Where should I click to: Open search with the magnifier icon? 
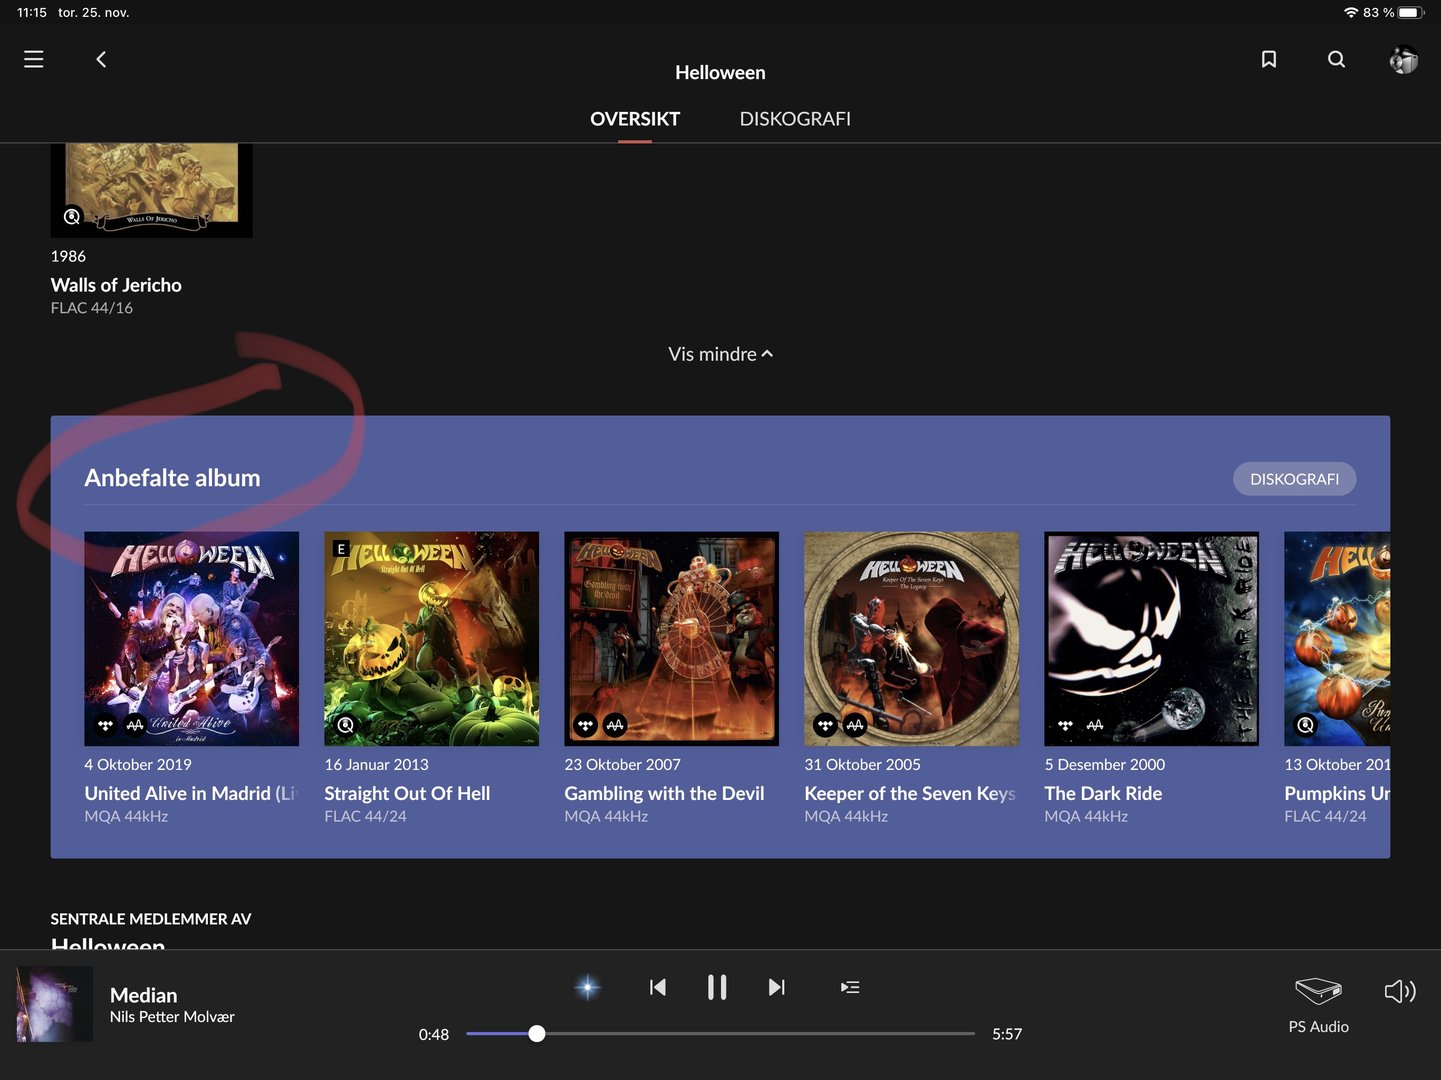click(x=1336, y=59)
